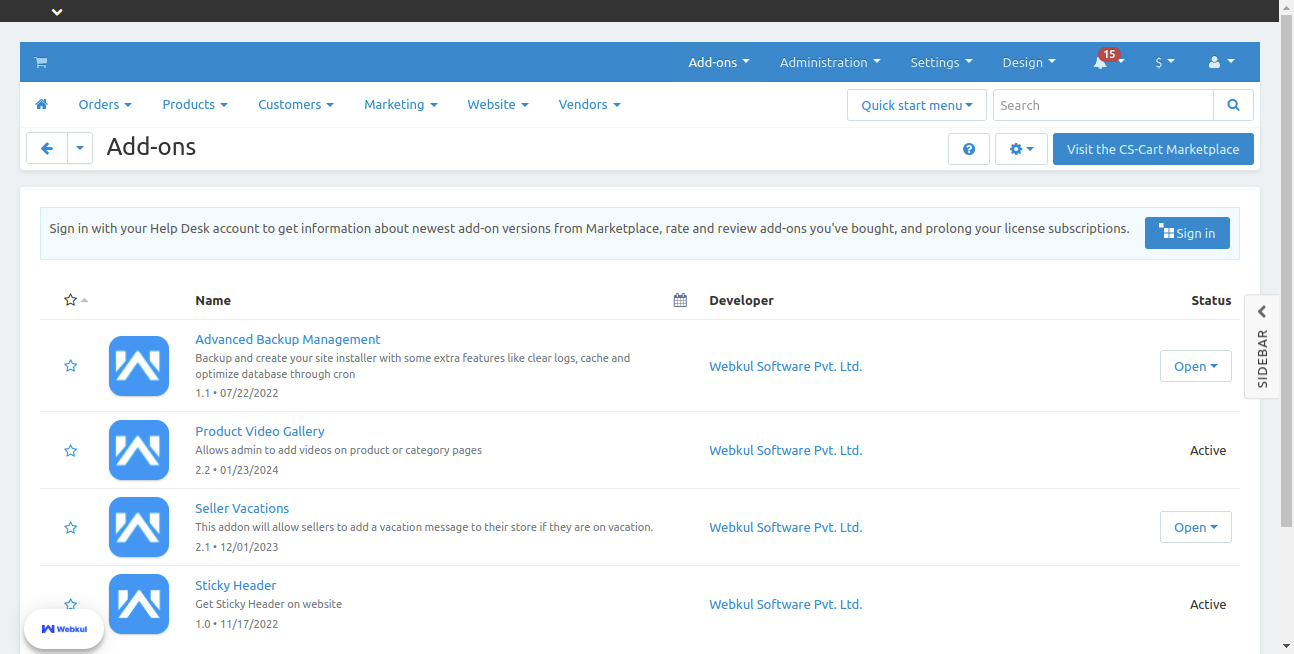Sort add-ons by calendar date icon
The width and height of the screenshot is (1294, 654).
click(680, 300)
